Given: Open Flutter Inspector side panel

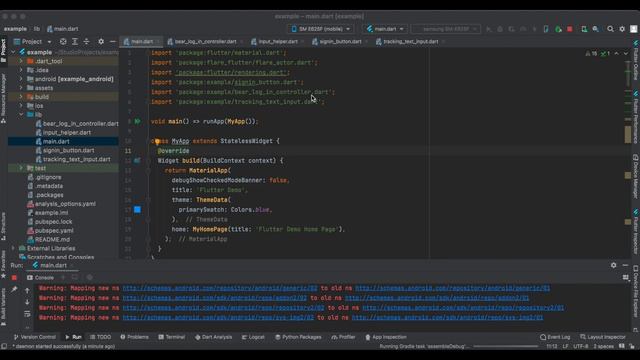Looking at the screenshot, I should 636,232.
